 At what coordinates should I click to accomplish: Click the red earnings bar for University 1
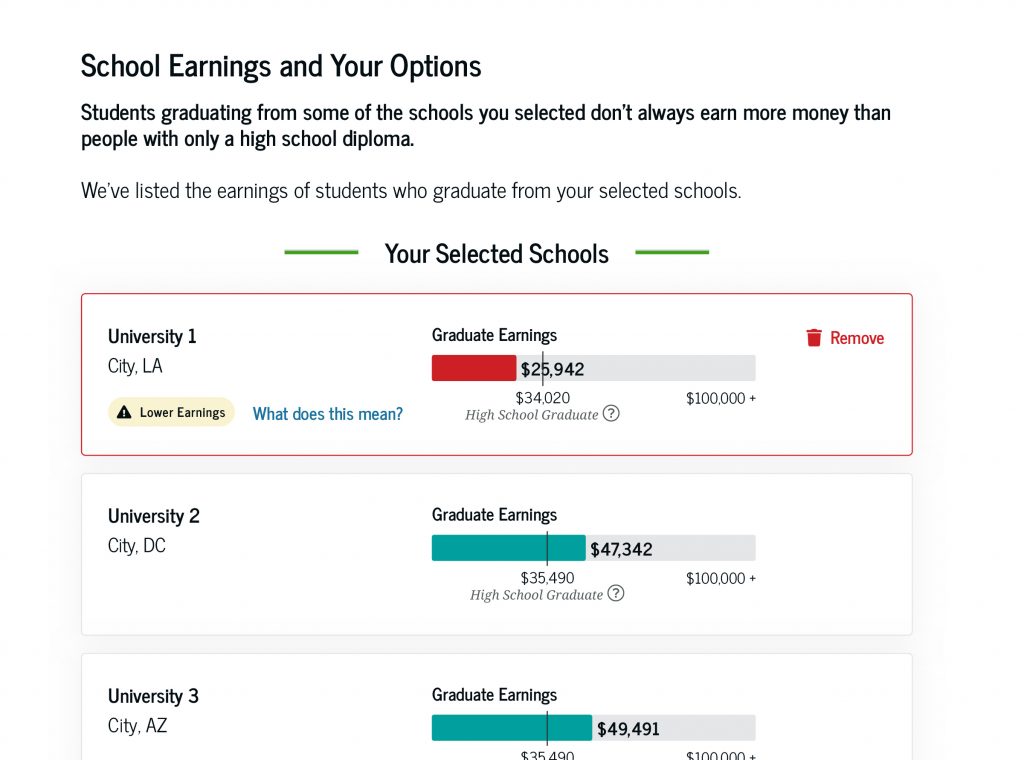coord(473,368)
